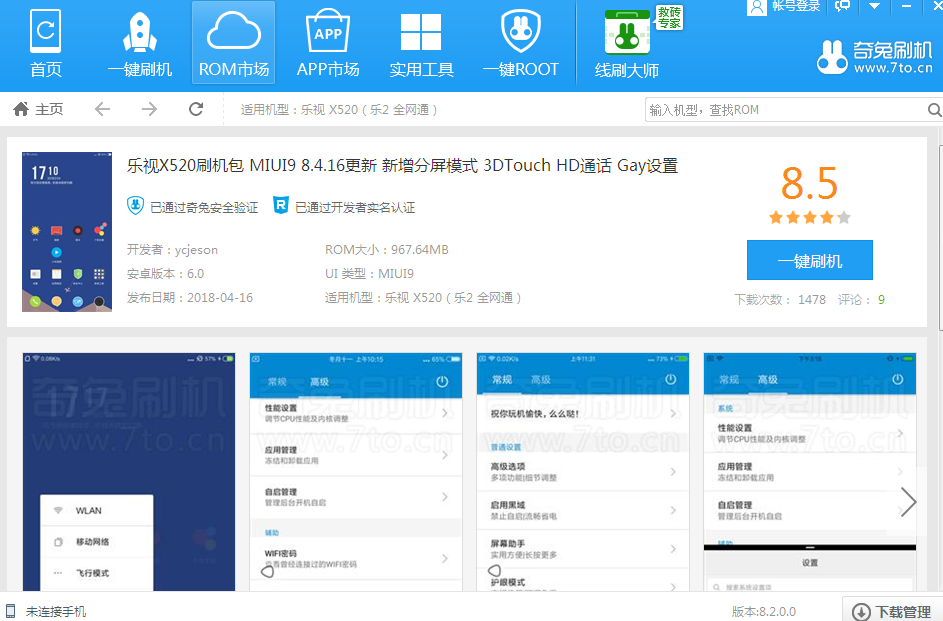Switch to ROM市场 tab
Image resolution: width=943 pixels, height=621 pixels.
click(x=233, y=42)
